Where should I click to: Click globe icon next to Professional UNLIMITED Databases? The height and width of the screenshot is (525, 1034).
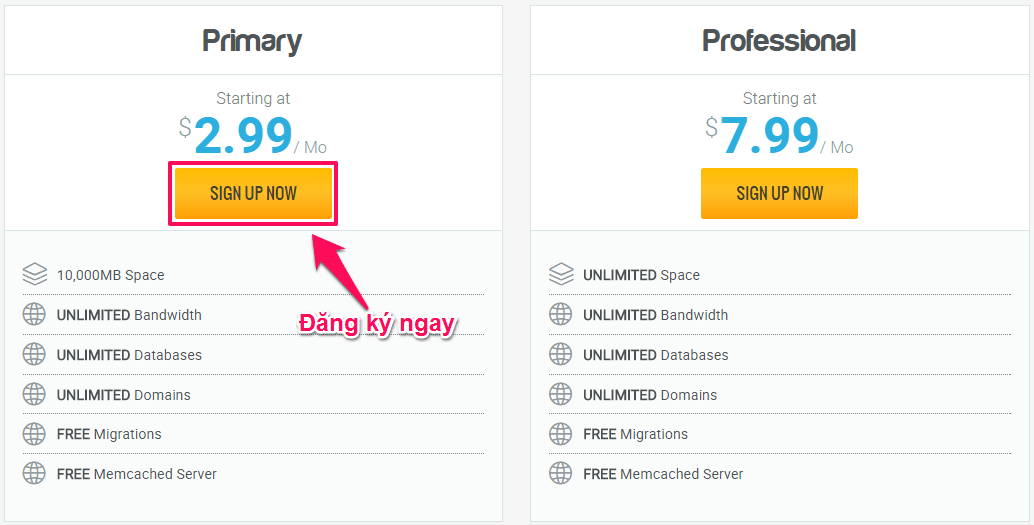561,354
